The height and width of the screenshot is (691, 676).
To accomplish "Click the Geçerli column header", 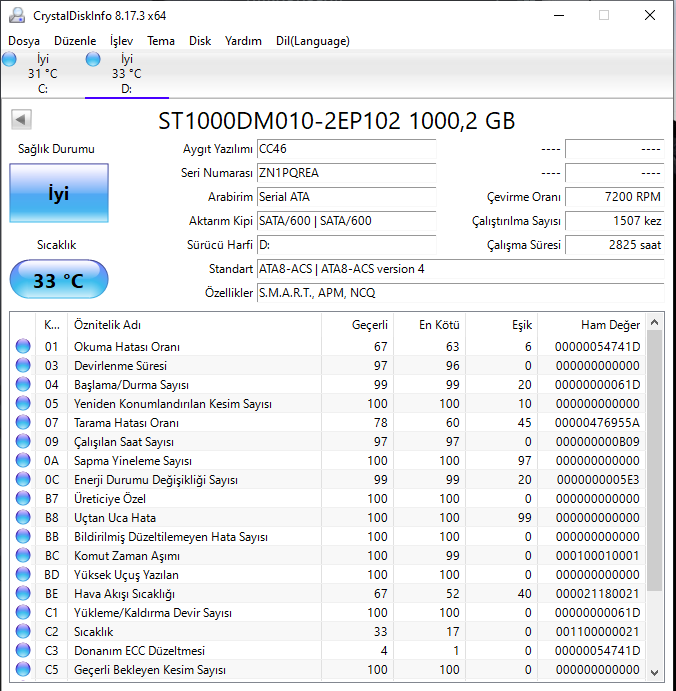I will coord(357,325).
